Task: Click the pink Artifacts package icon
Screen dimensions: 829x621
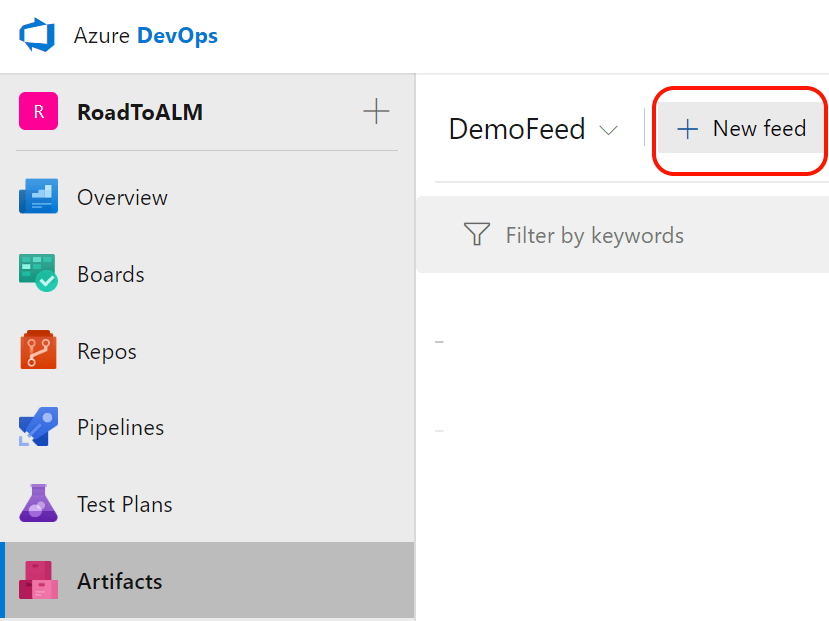Action: coord(38,581)
